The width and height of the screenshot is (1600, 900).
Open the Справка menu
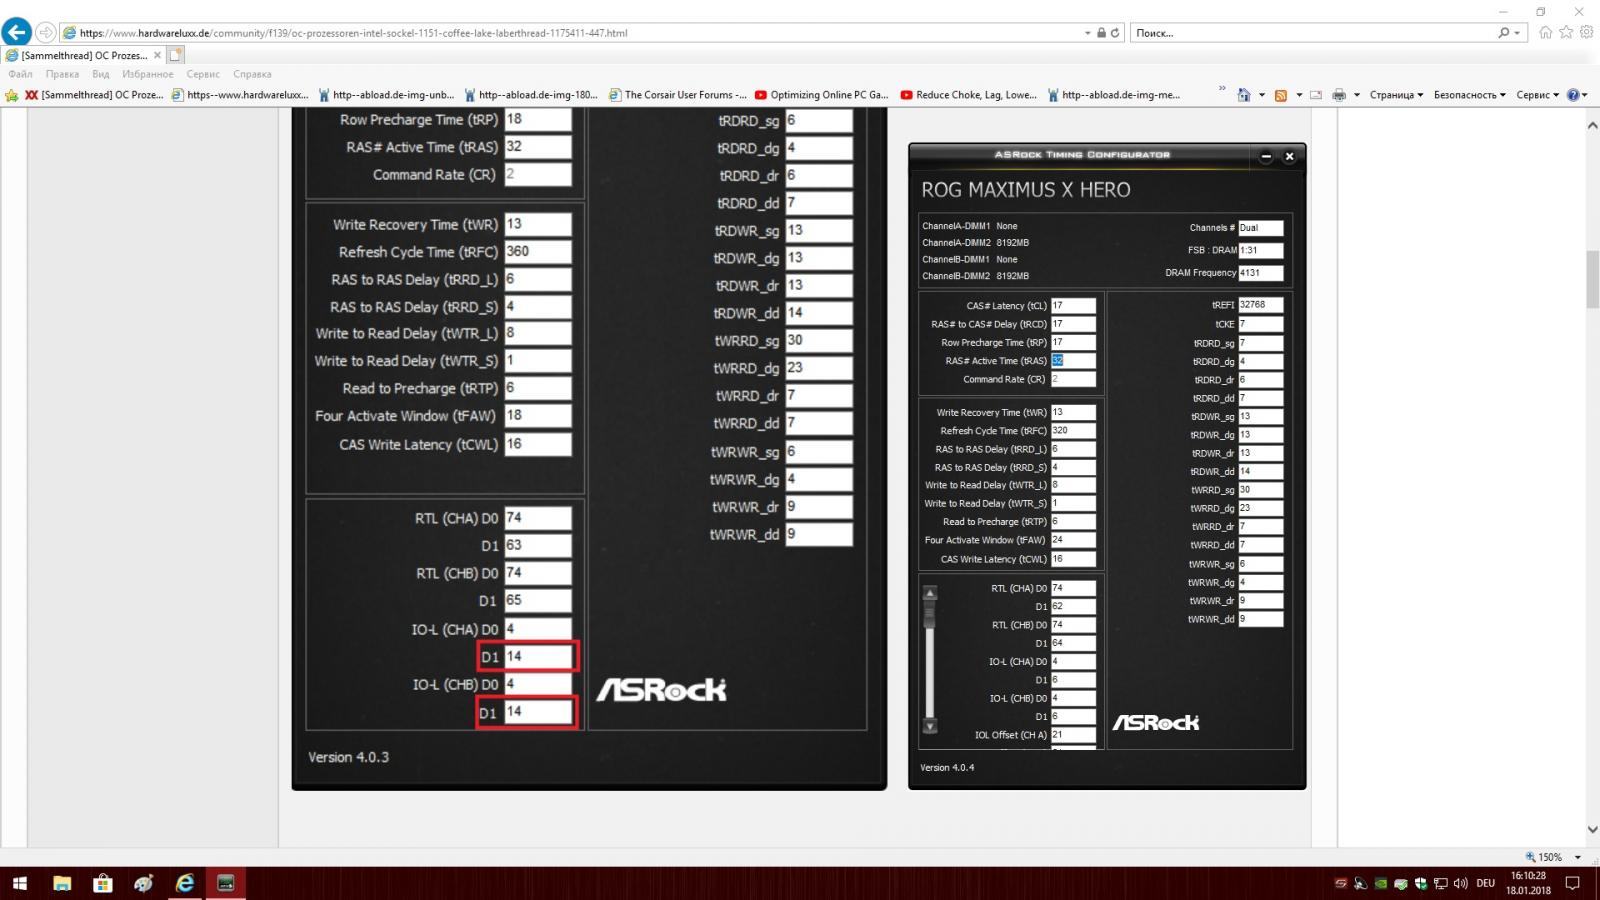252,74
